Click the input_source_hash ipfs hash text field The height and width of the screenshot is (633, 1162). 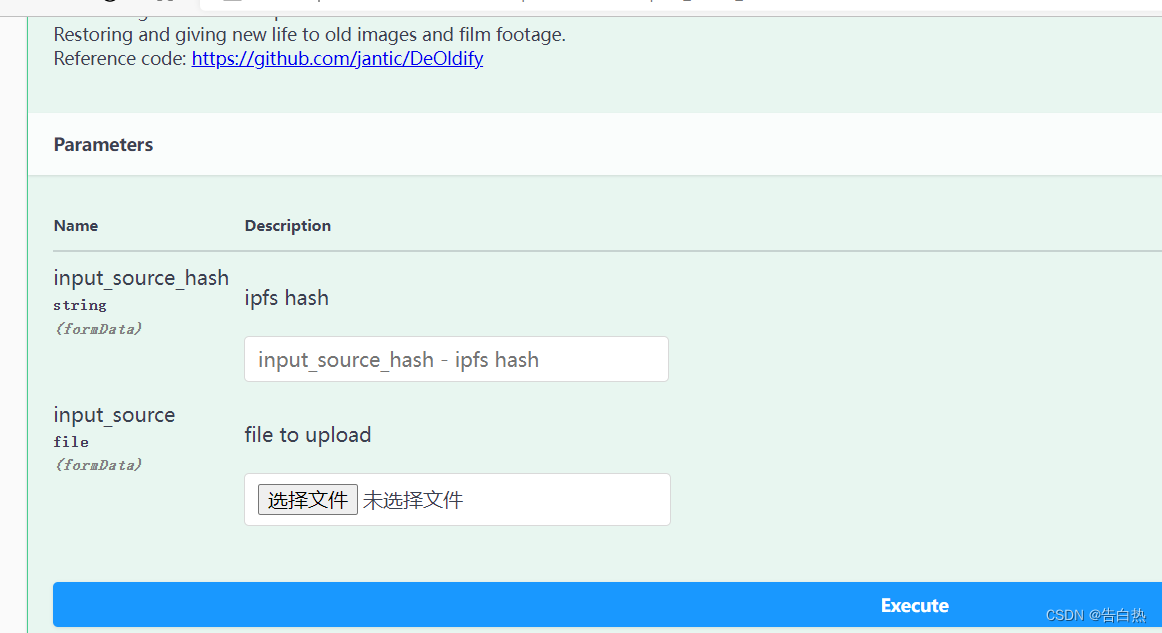456,359
